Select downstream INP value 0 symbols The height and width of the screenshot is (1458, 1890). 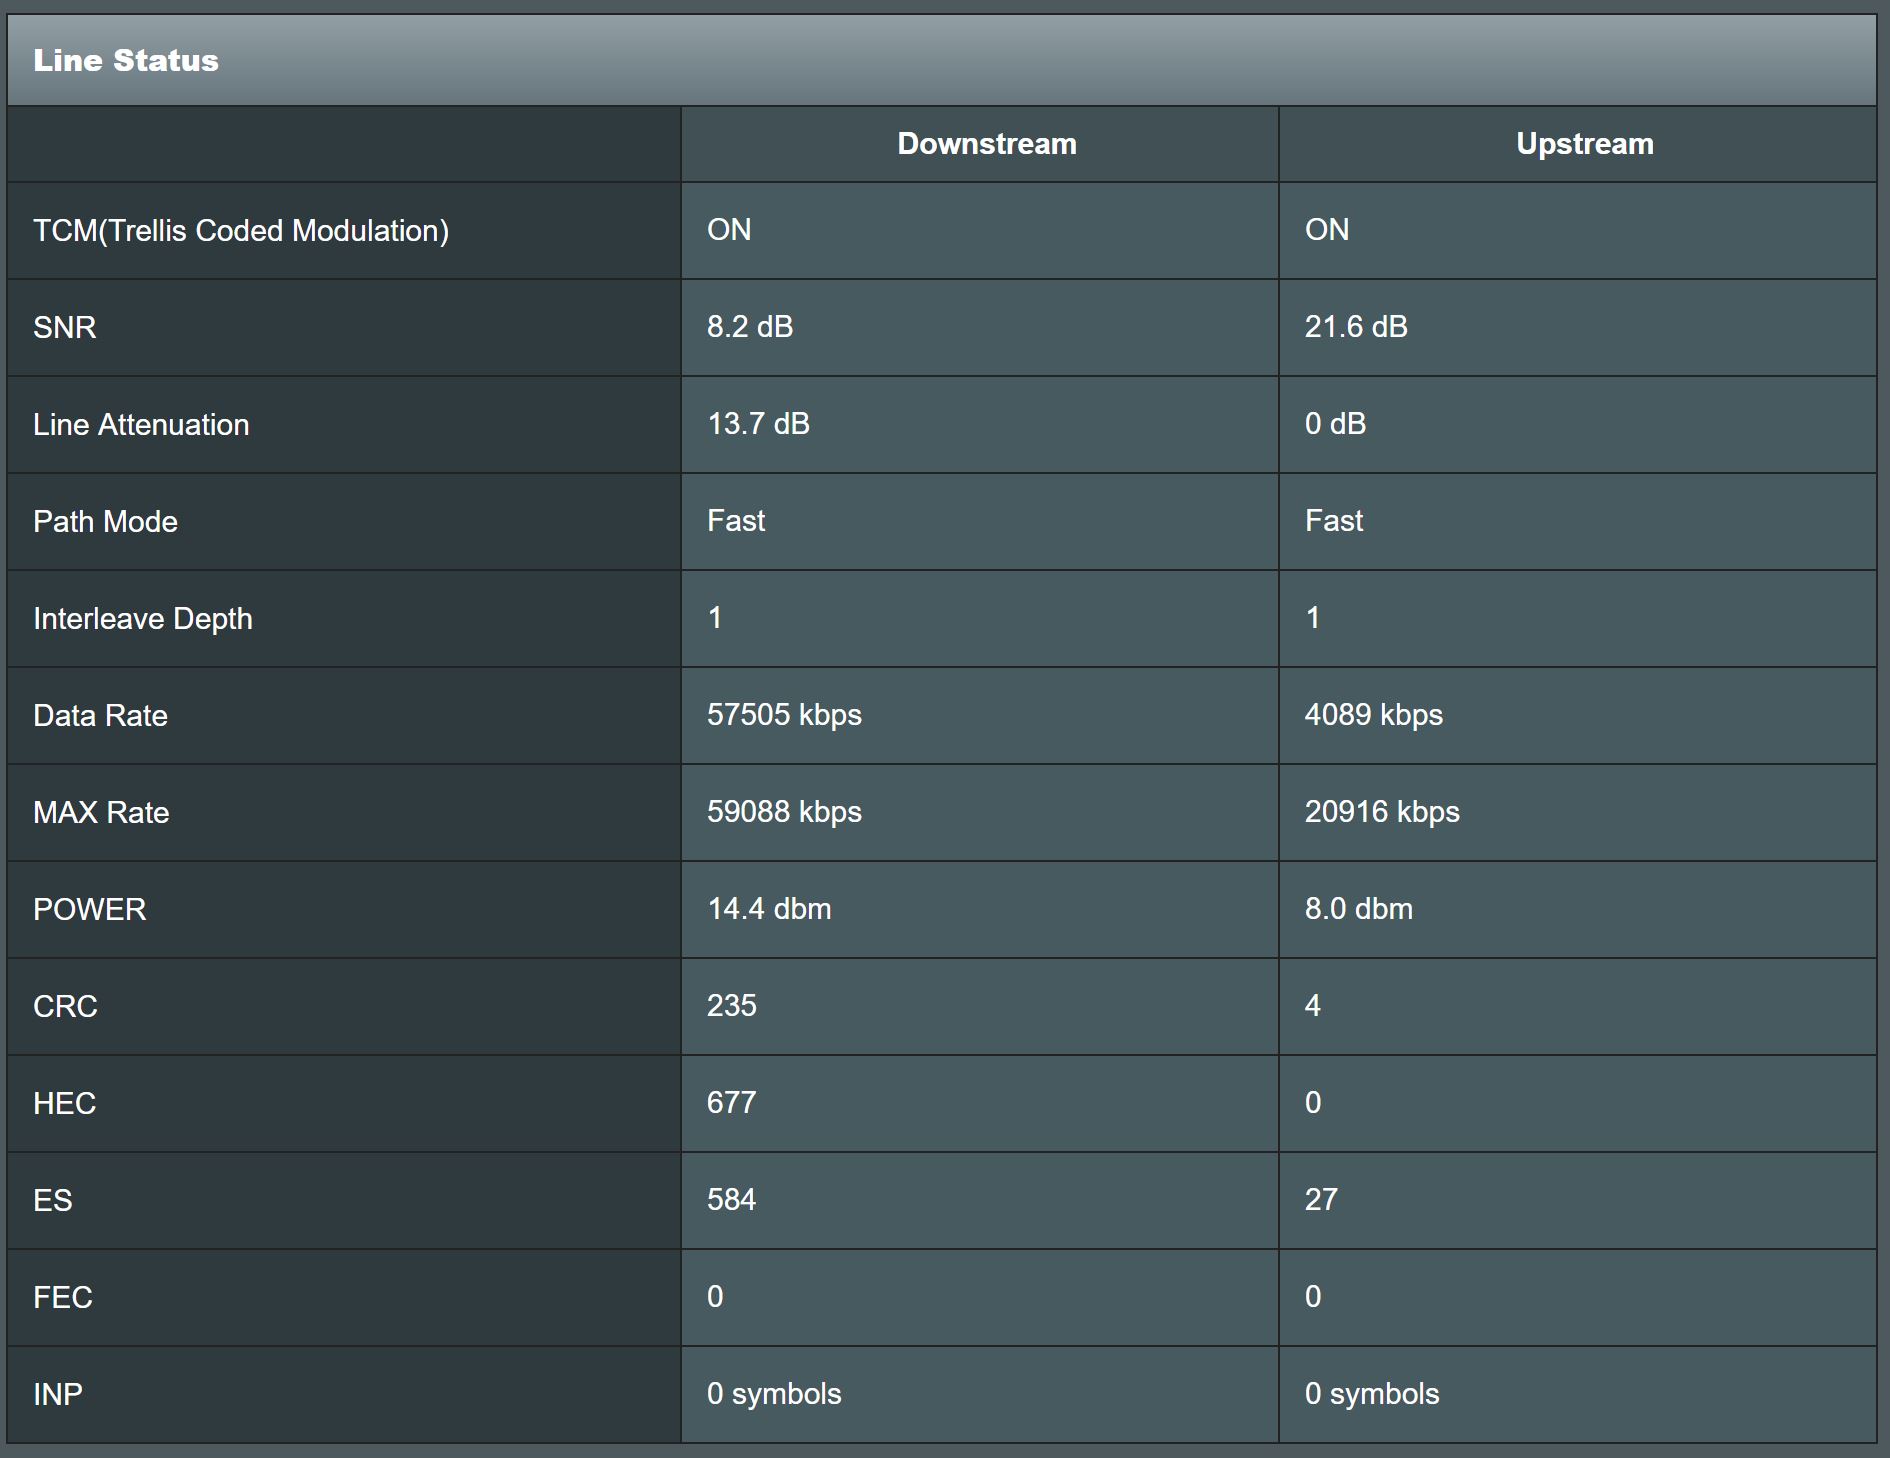coord(774,1394)
